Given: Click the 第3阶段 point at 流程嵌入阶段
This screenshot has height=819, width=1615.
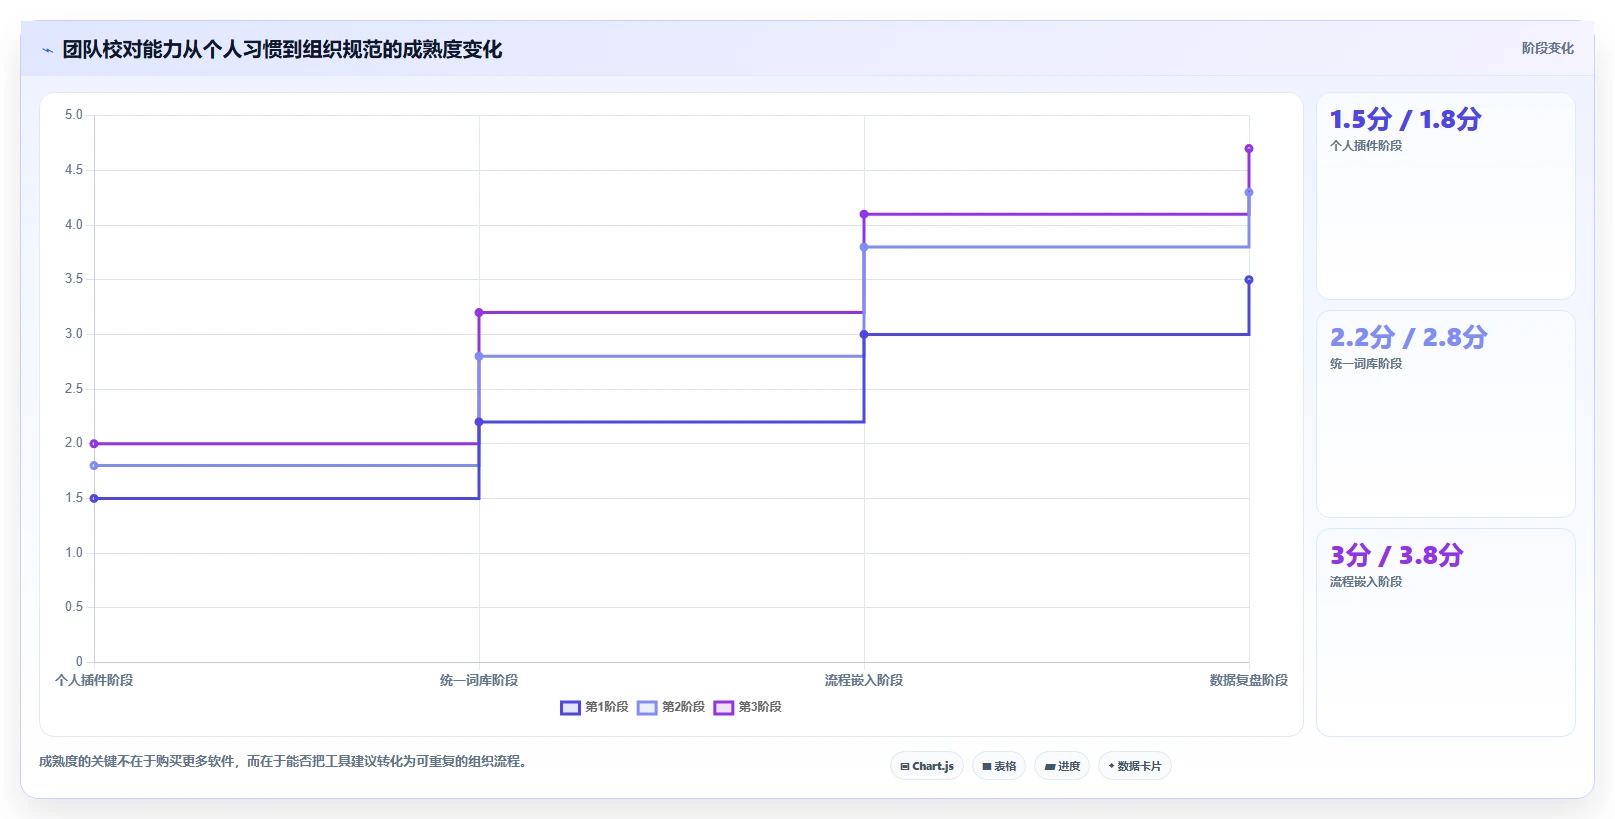Looking at the screenshot, I should coord(864,214).
